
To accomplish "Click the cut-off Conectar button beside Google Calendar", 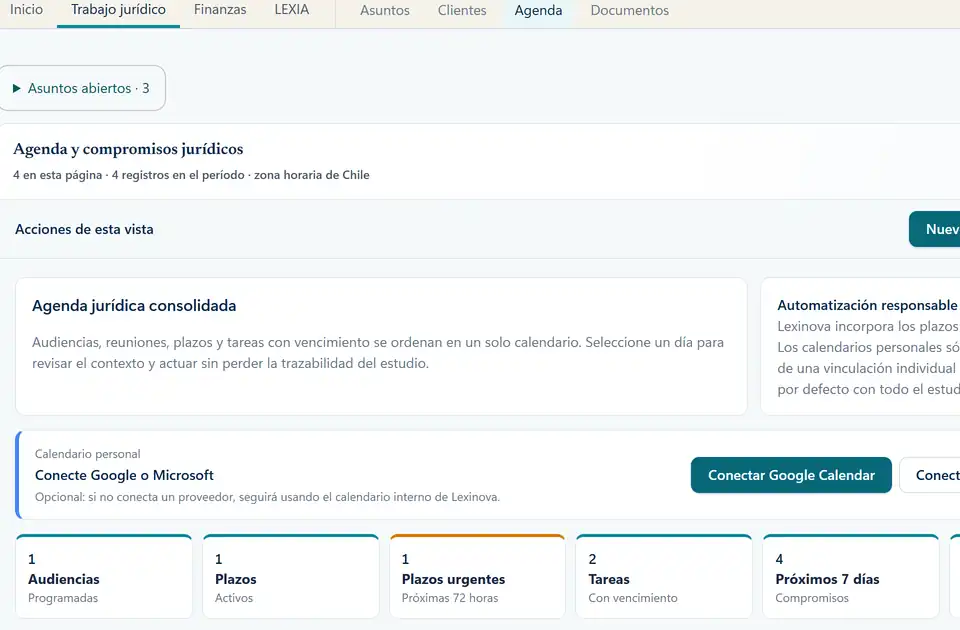I will click(930, 475).
